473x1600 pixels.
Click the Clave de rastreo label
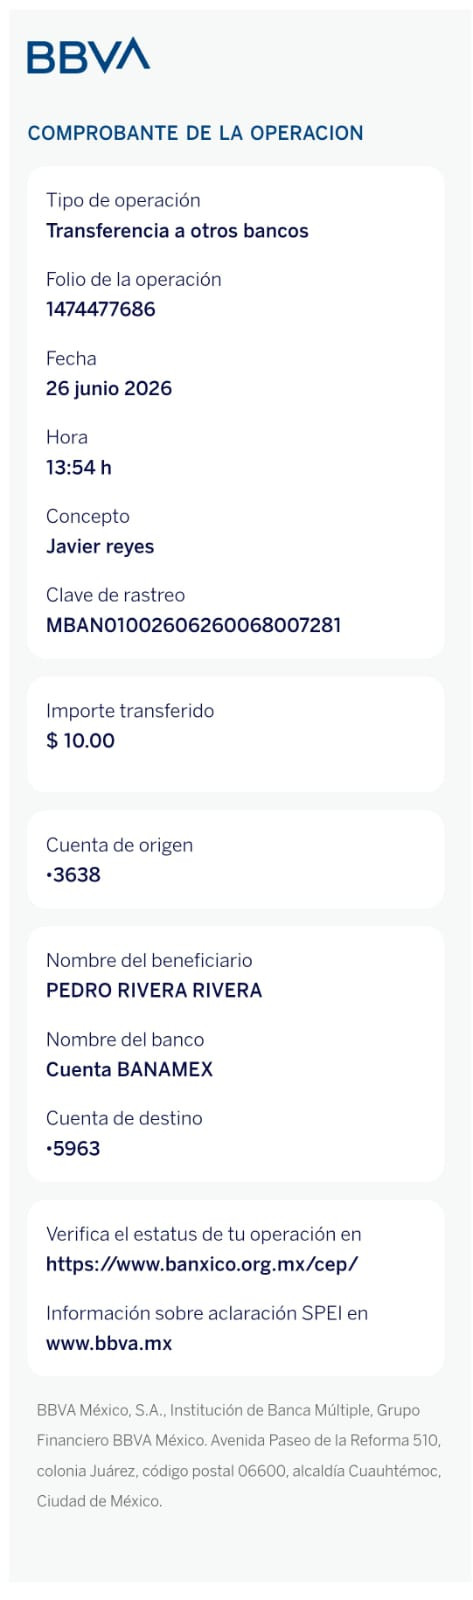115,595
